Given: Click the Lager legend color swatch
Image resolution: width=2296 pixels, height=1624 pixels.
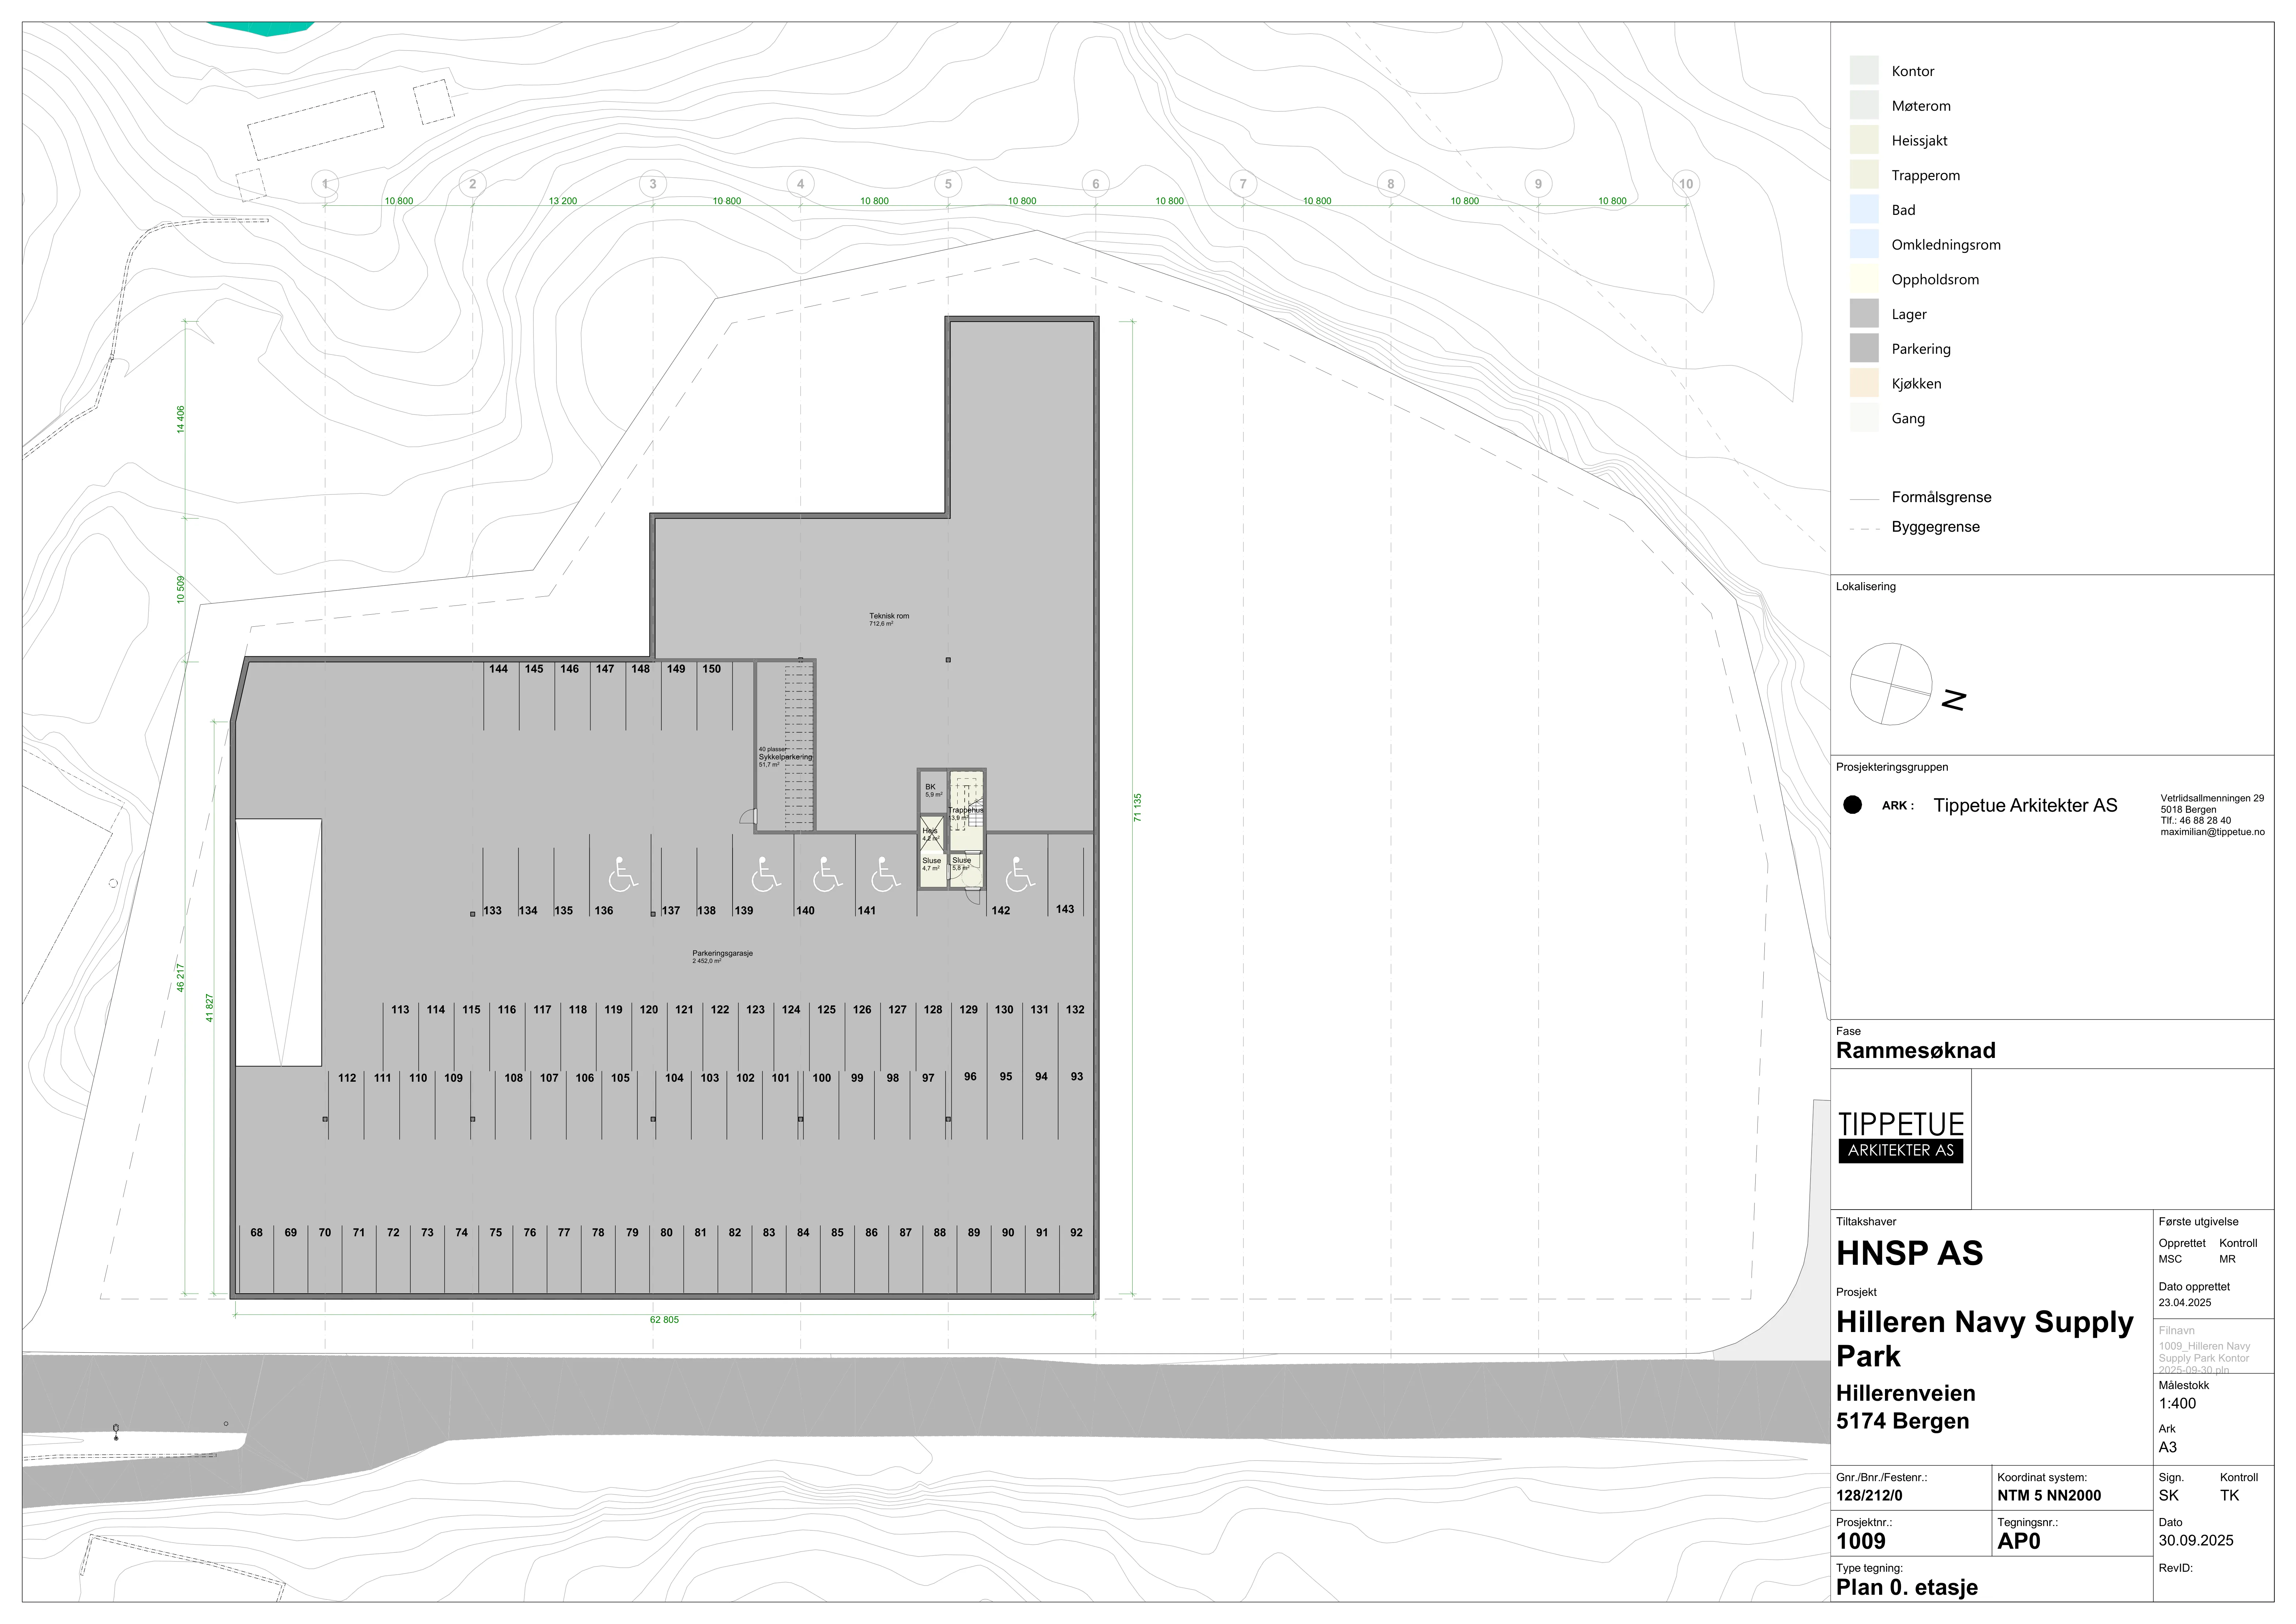Looking at the screenshot, I should (x=1864, y=313).
